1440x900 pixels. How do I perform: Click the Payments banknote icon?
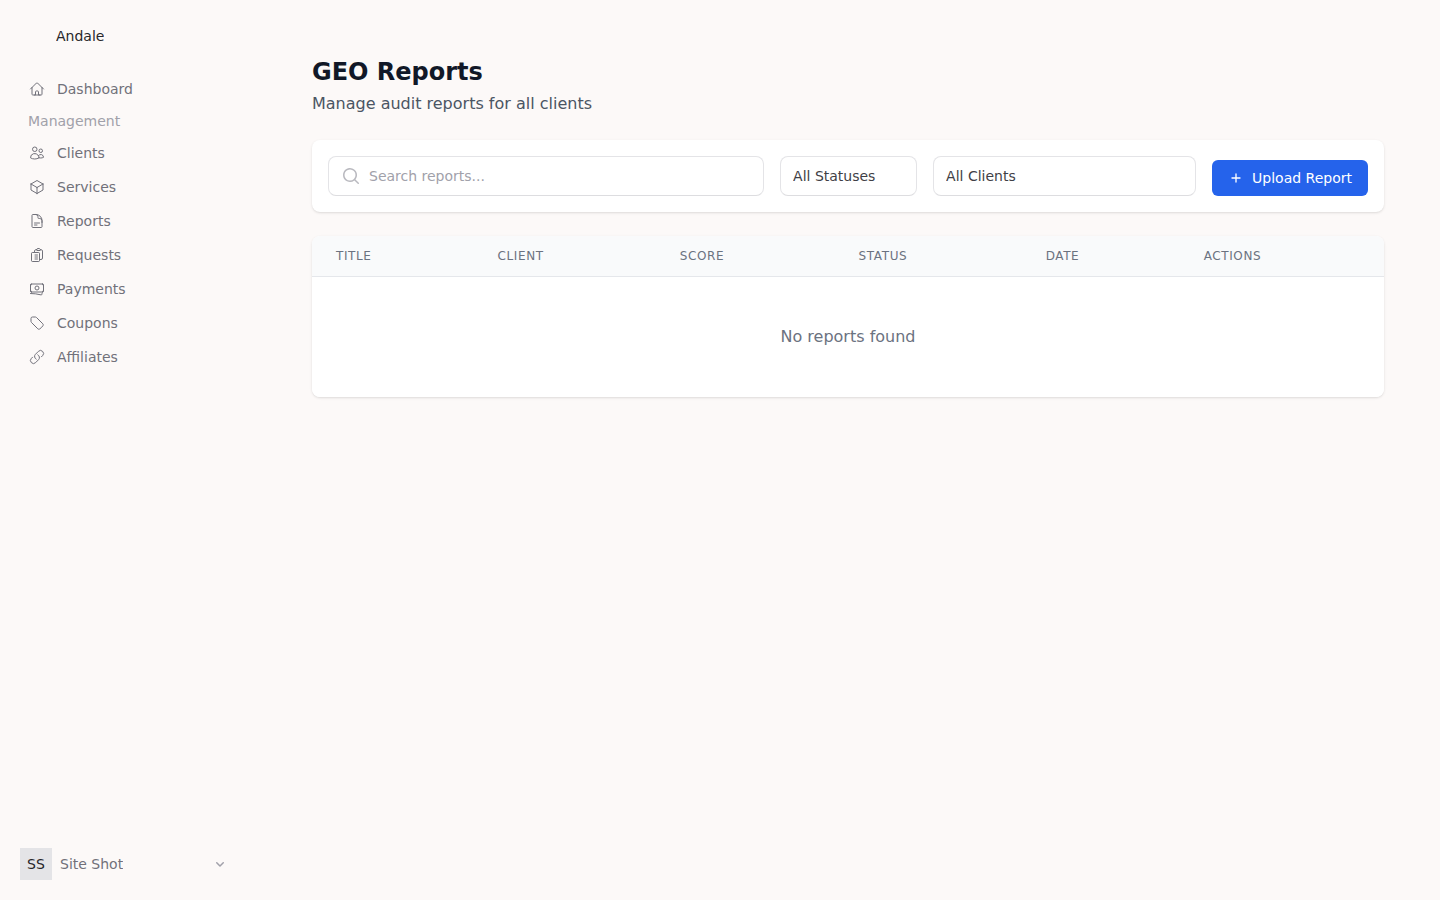coord(37,289)
